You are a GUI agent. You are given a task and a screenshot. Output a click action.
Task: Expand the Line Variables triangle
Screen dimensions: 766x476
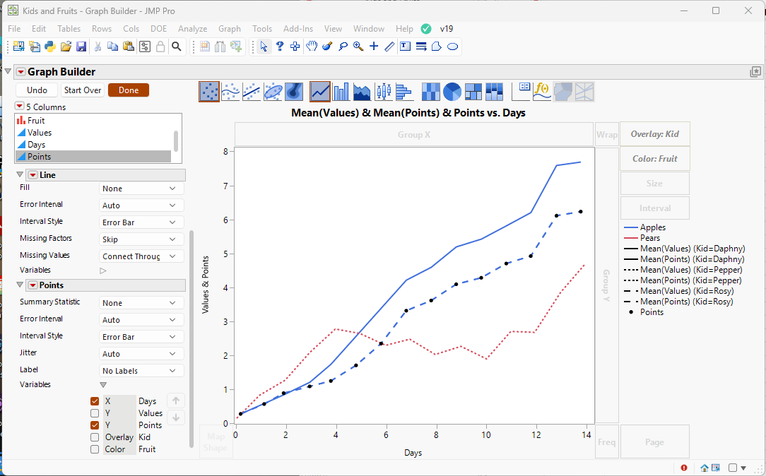103,270
